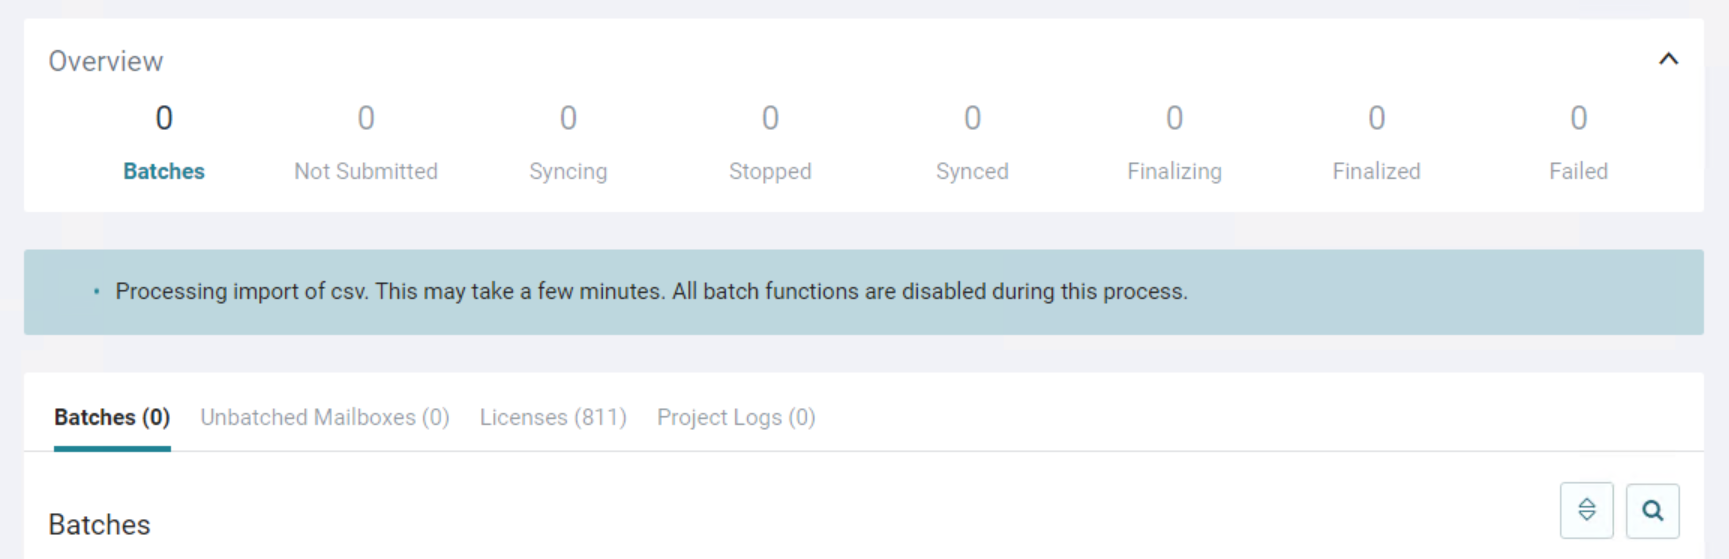Switch to the Batches (0) tab

pyautogui.click(x=112, y=417)
